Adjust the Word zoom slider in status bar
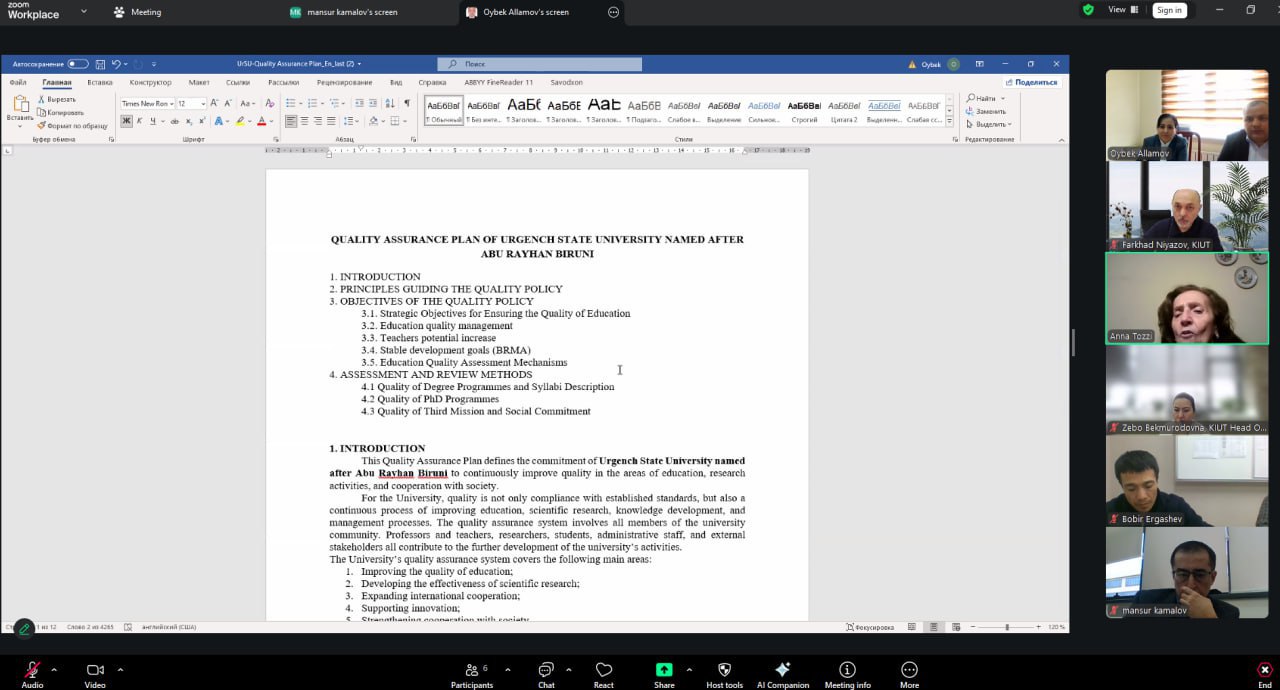The height and width of the screenshot is (690, 1280). pos(1006,627)
